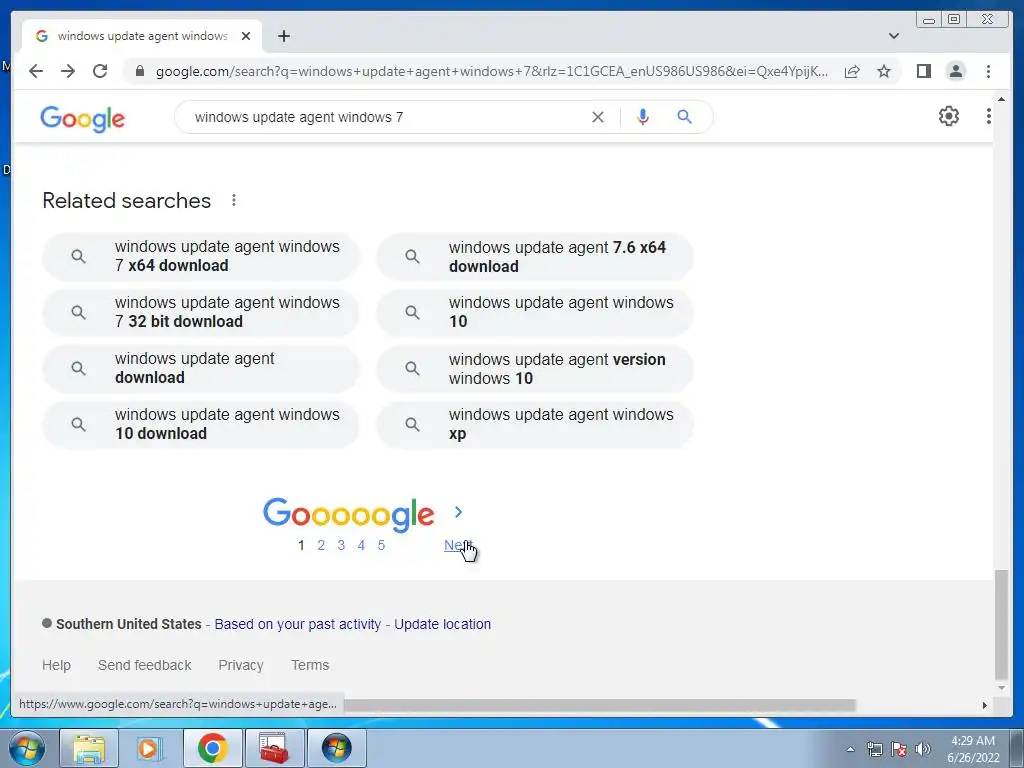This screenshot has height=768, width=1024.
Task: Open the network status tray icon
Action: pyautogui.click(x=874, y=749)
